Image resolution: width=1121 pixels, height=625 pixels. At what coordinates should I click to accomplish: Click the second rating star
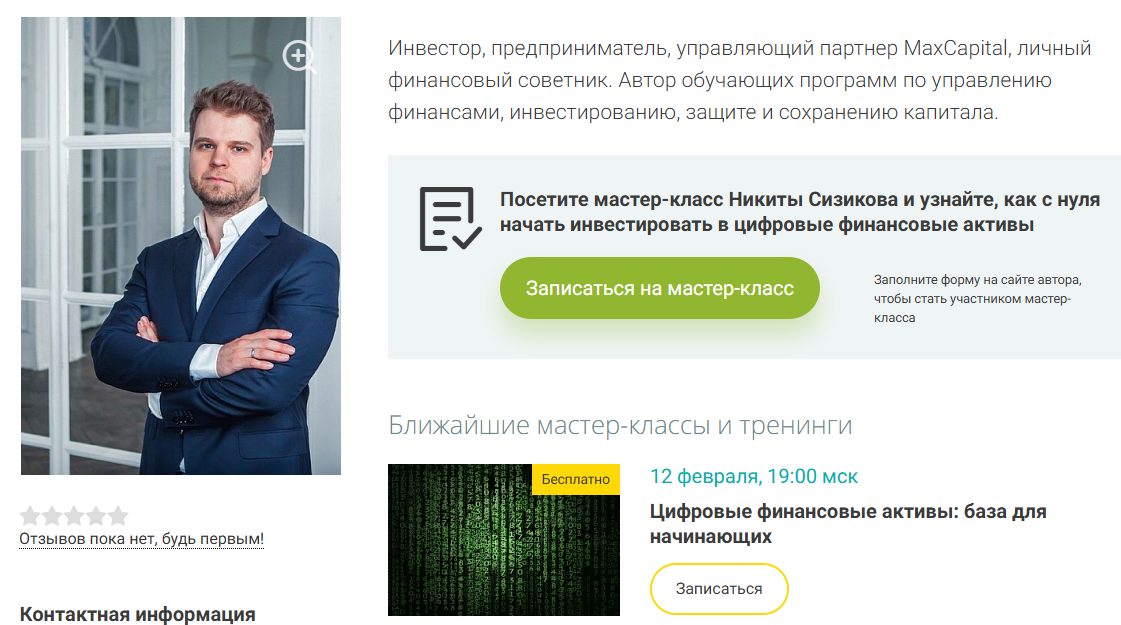tap(52, 516)
